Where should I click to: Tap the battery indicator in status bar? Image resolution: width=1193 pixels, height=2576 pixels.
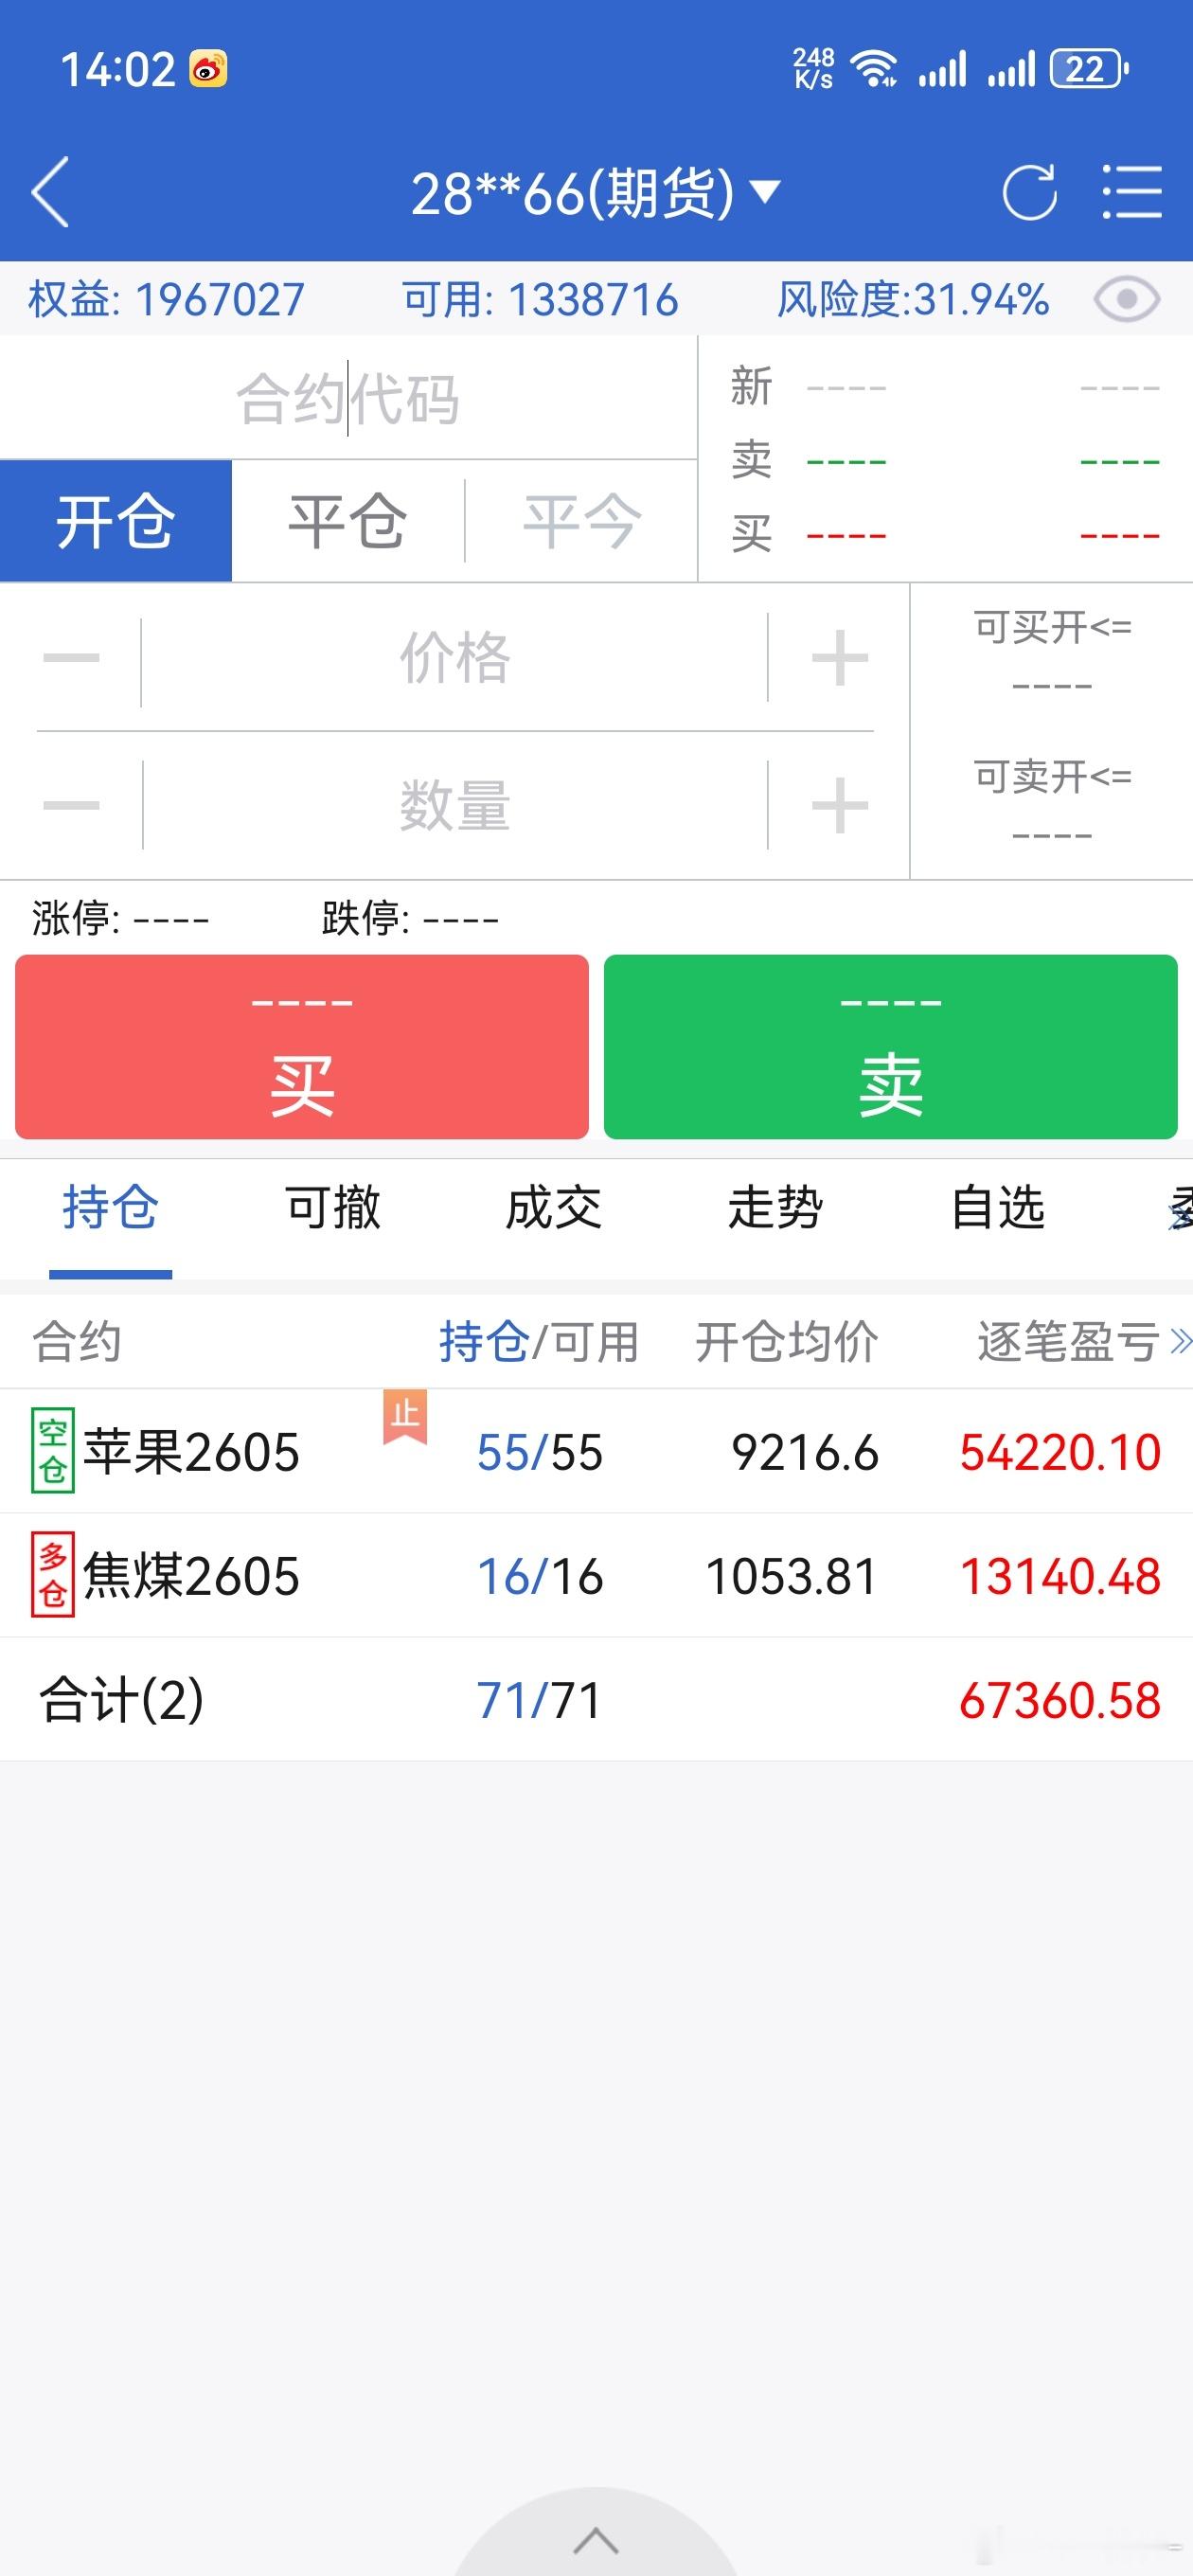pyautogui.click(x=1089, y=69)
